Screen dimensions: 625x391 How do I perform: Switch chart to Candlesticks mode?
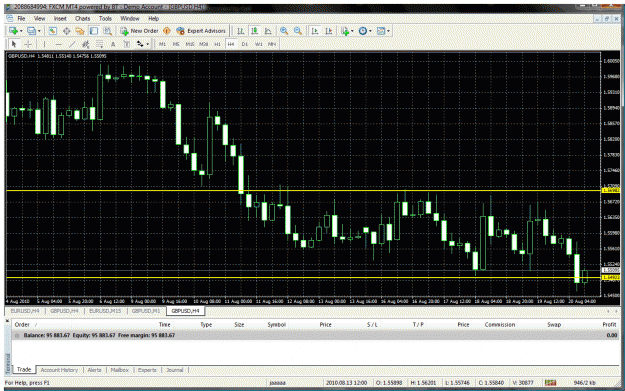pyautogui.click(x=254, y=31)
